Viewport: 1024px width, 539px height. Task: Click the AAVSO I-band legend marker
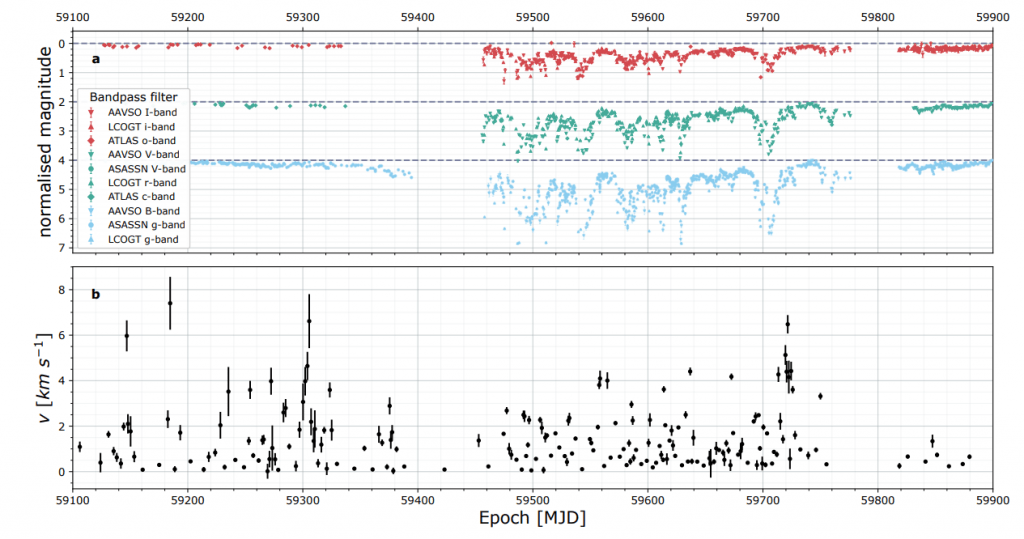[x=91, y=113]
